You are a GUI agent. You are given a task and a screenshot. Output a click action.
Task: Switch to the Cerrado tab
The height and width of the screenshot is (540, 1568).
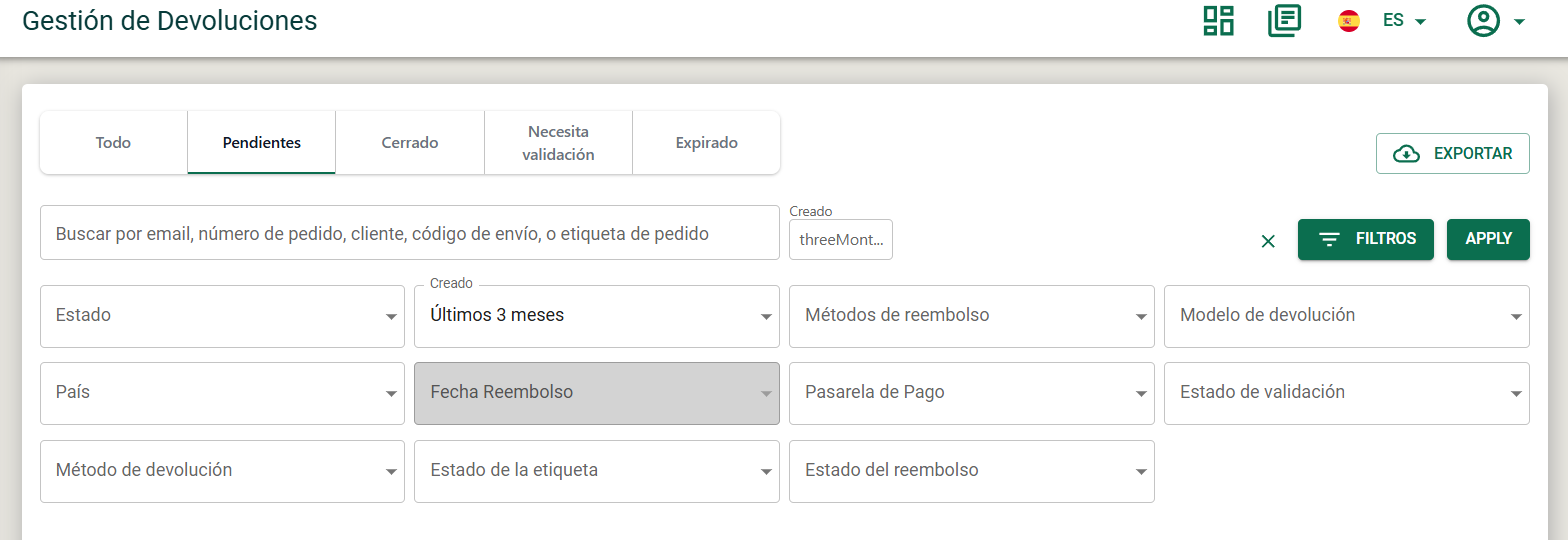point(410,143)
